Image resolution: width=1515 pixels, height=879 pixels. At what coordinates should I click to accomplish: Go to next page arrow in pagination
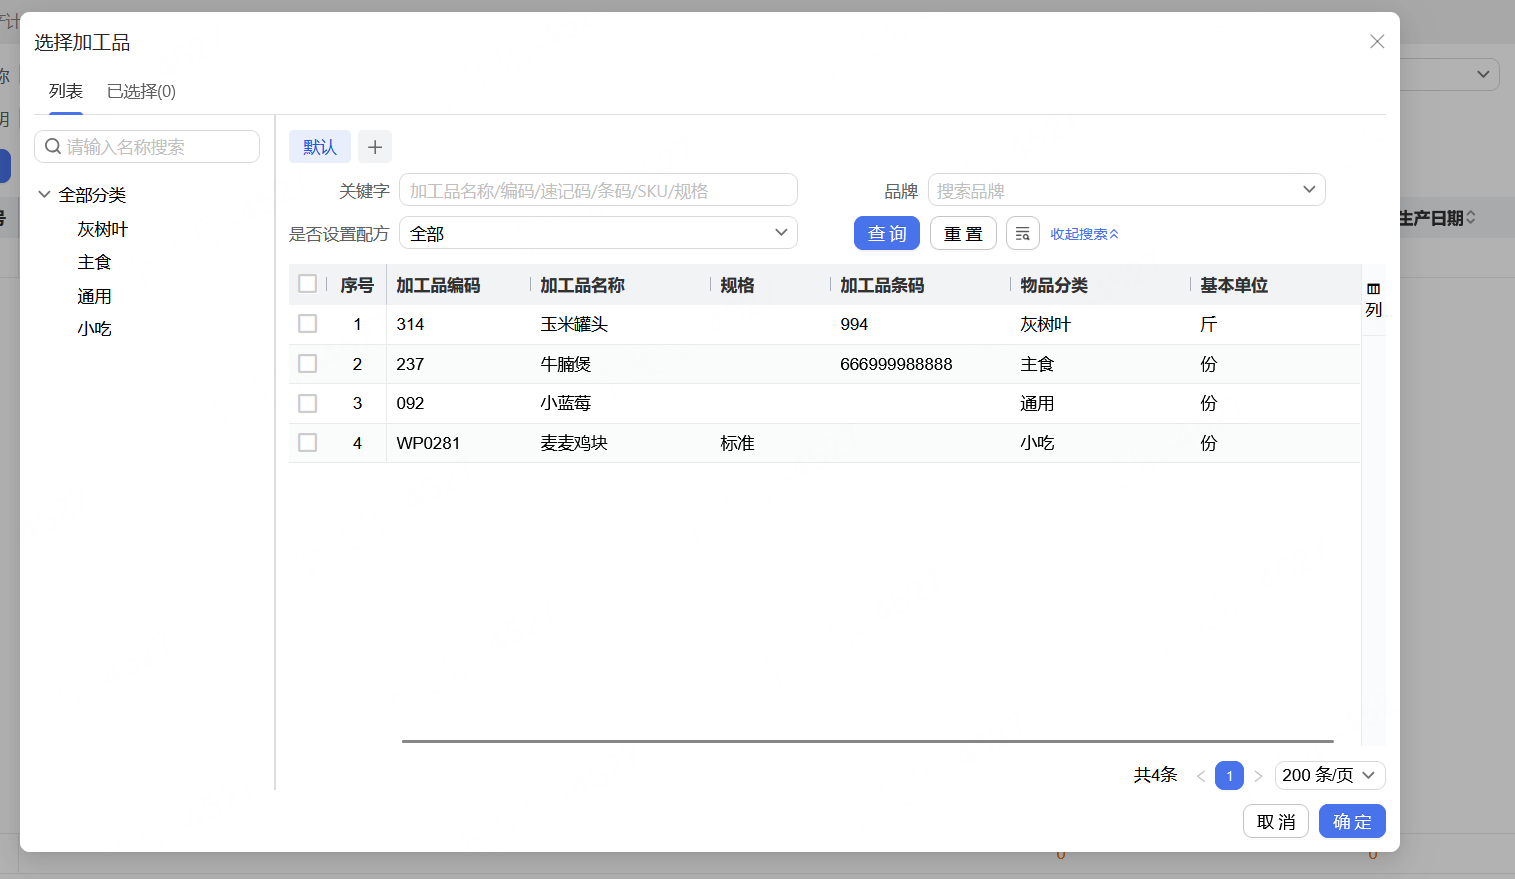[1258, 776]
